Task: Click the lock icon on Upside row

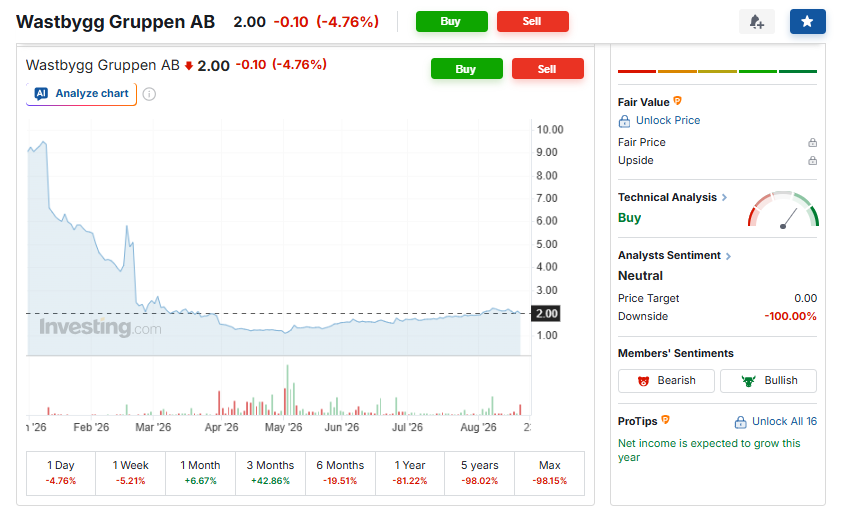Action: point(813,161)
